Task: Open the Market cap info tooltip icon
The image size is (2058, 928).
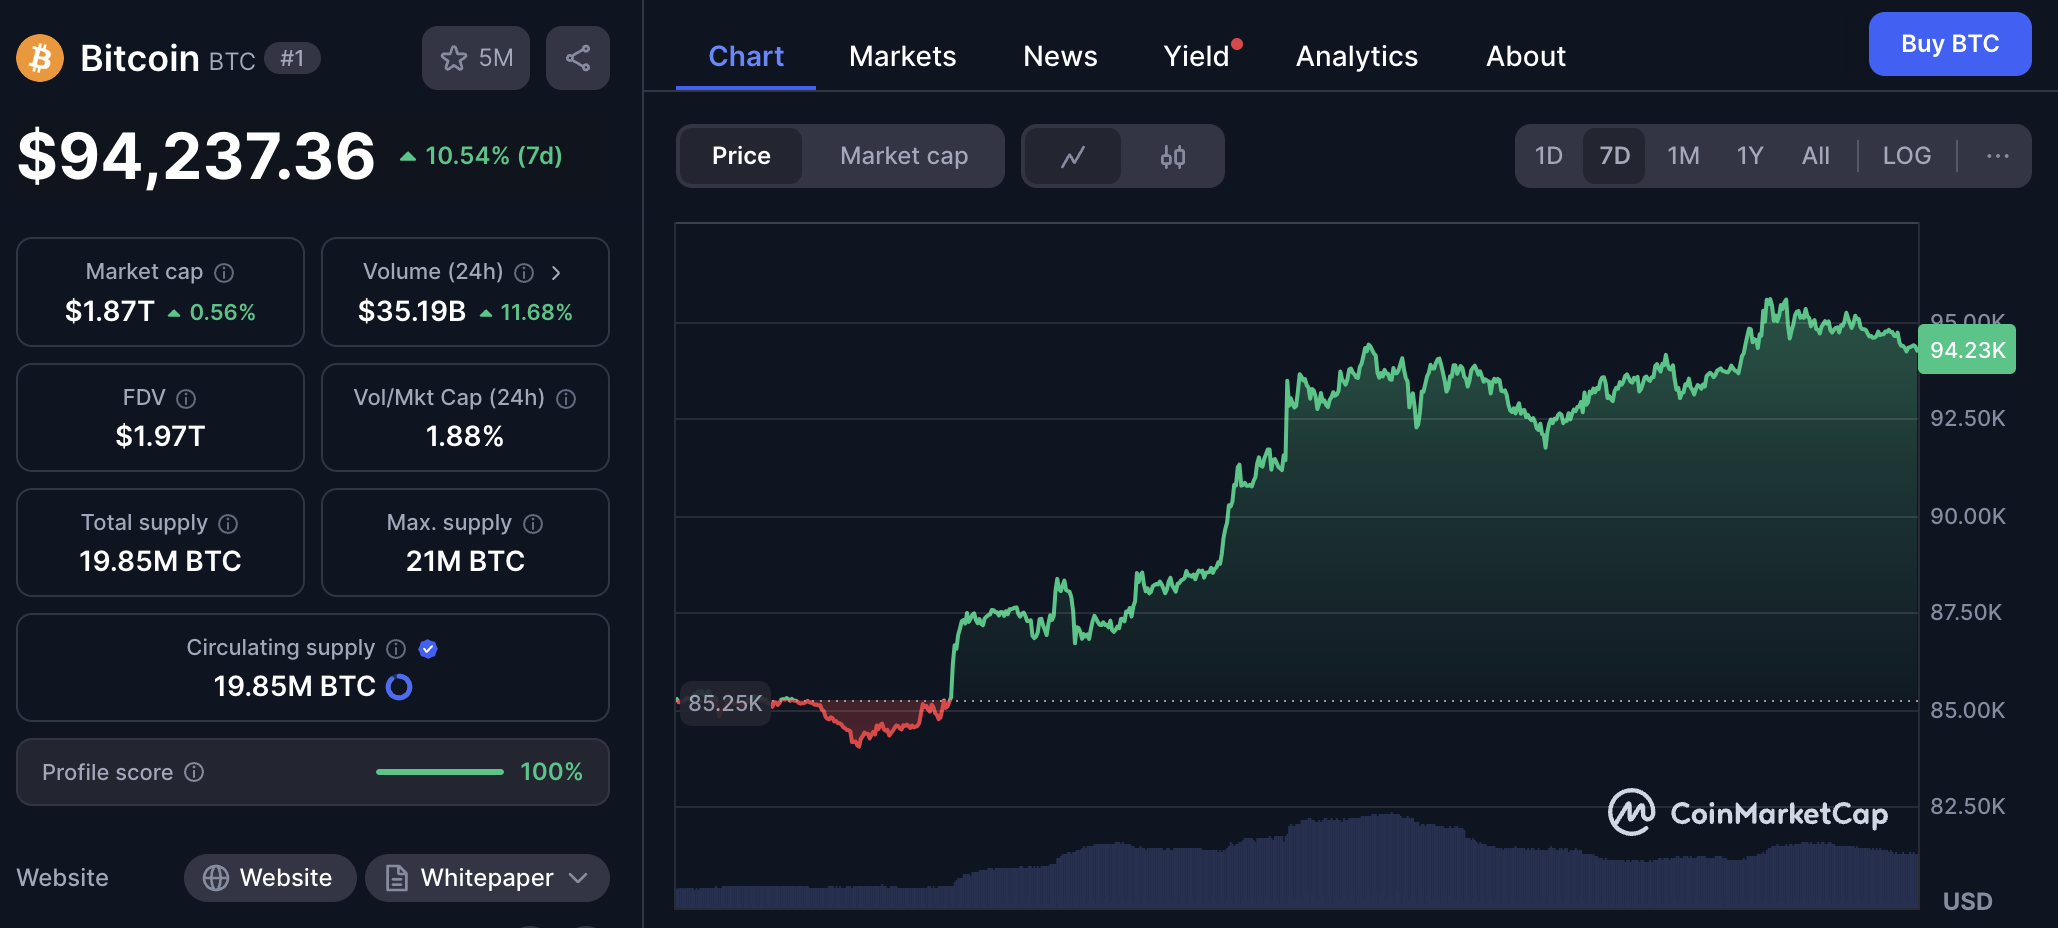Action: tap(224, 272)
